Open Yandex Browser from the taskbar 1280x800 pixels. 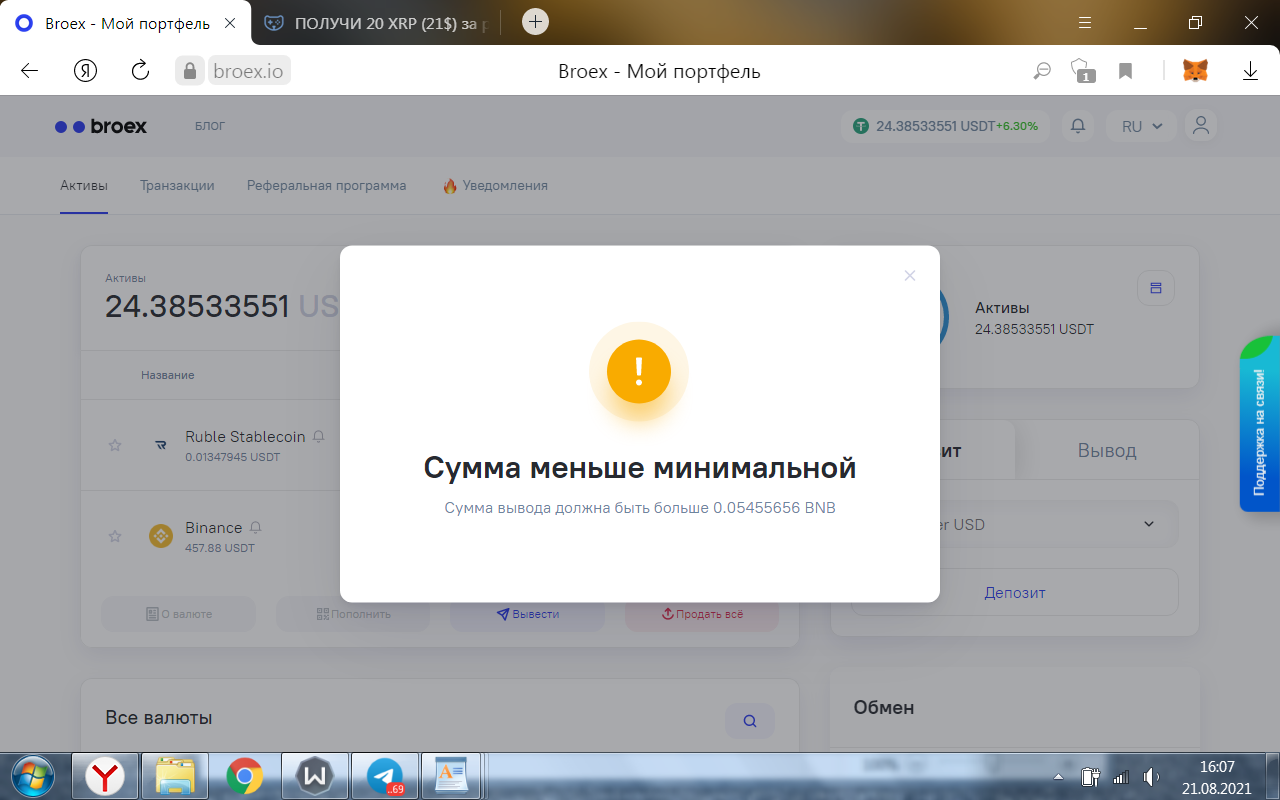click(105, 775)
